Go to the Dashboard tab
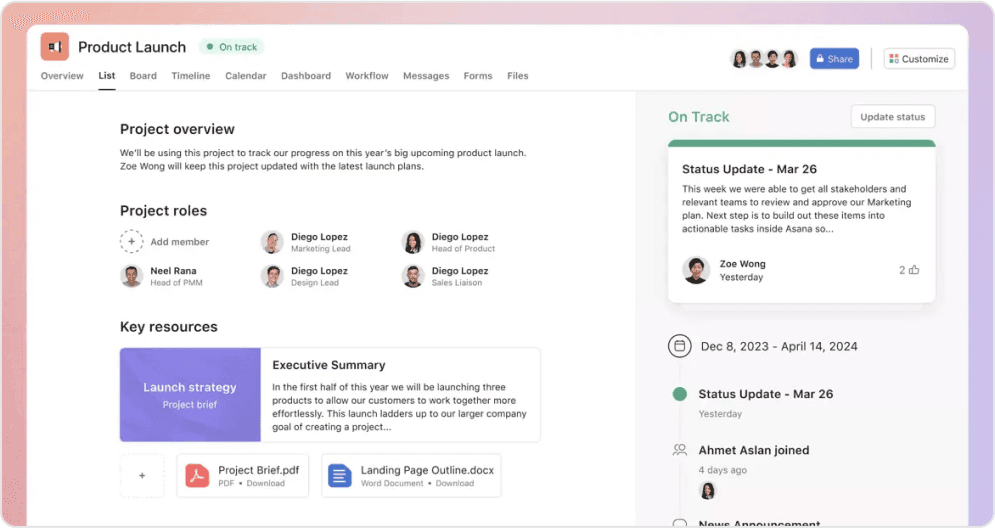Image resolution: width=995 pixels, height=528 pixels. coord(306,76)
